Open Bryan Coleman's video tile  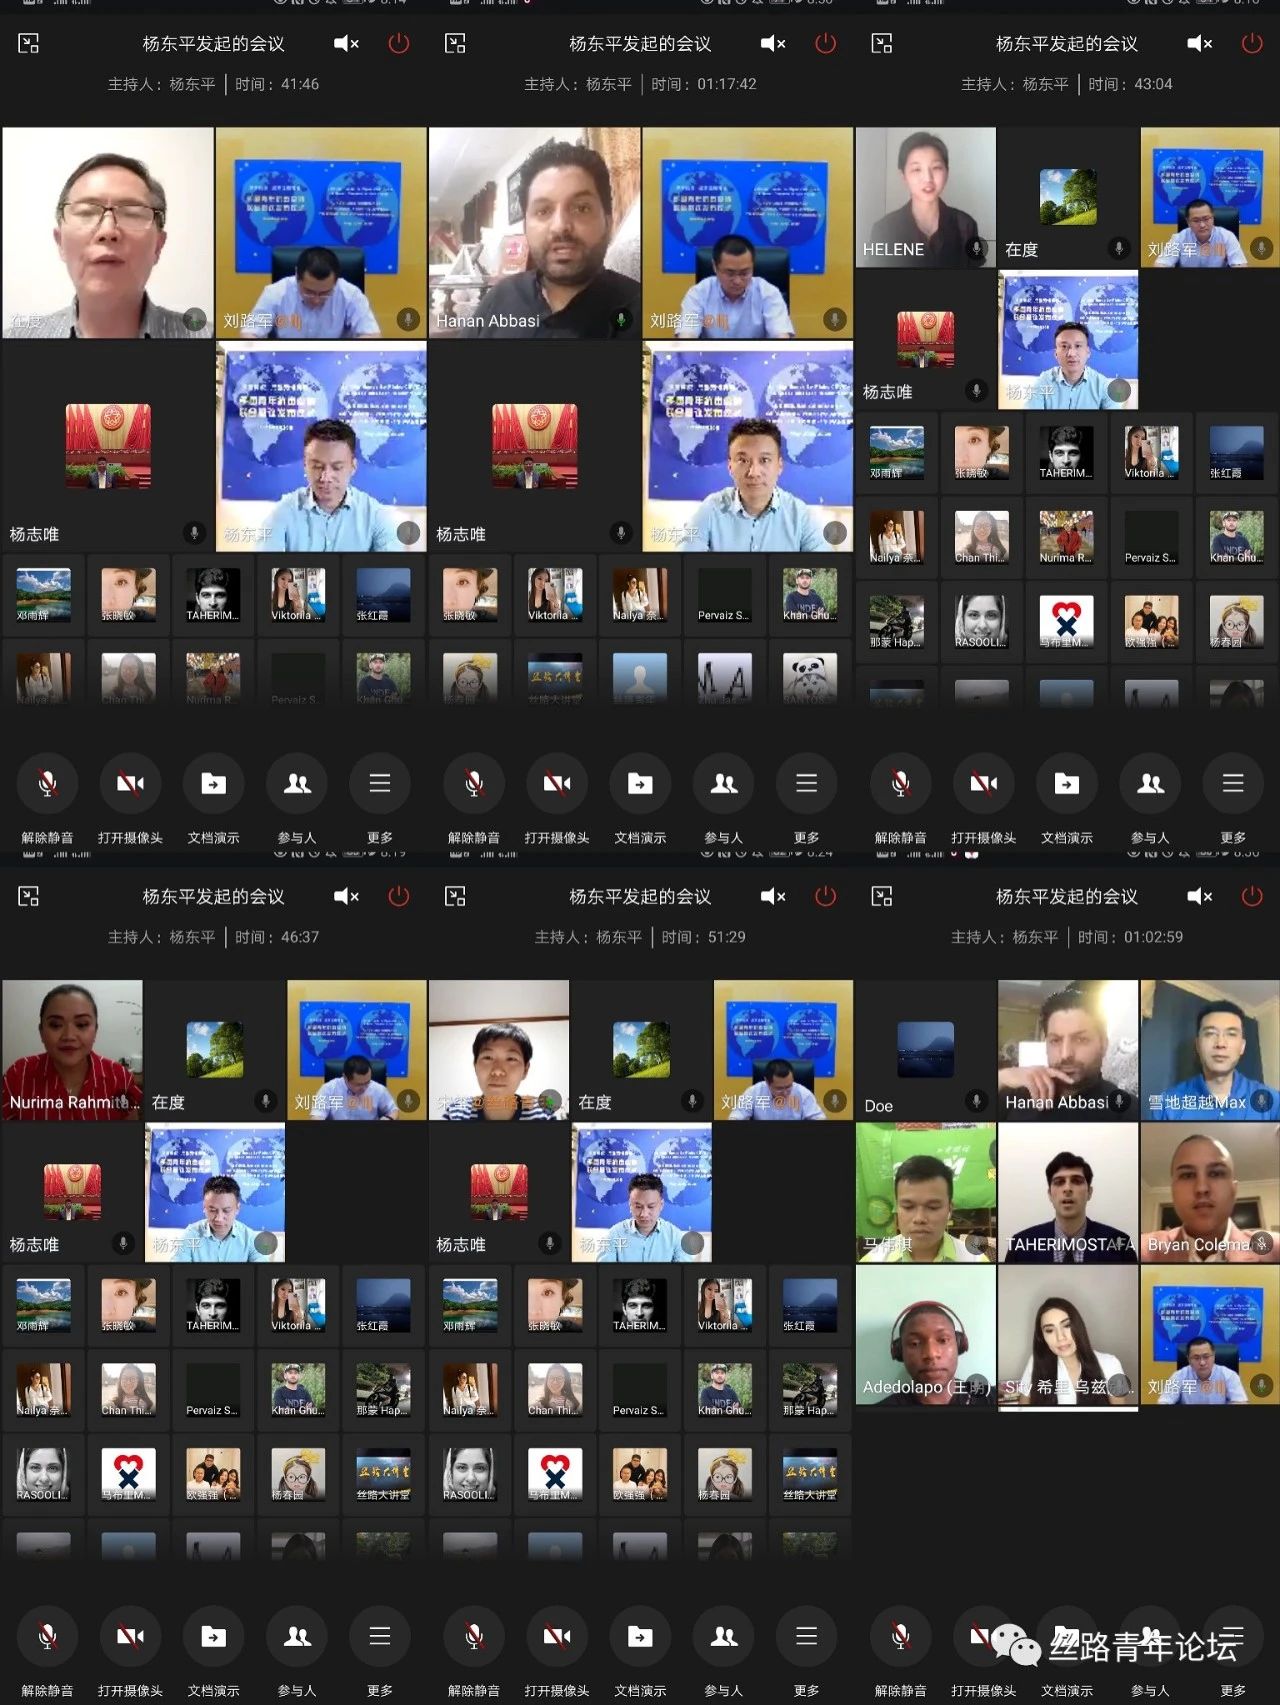click(1209, 1191)
